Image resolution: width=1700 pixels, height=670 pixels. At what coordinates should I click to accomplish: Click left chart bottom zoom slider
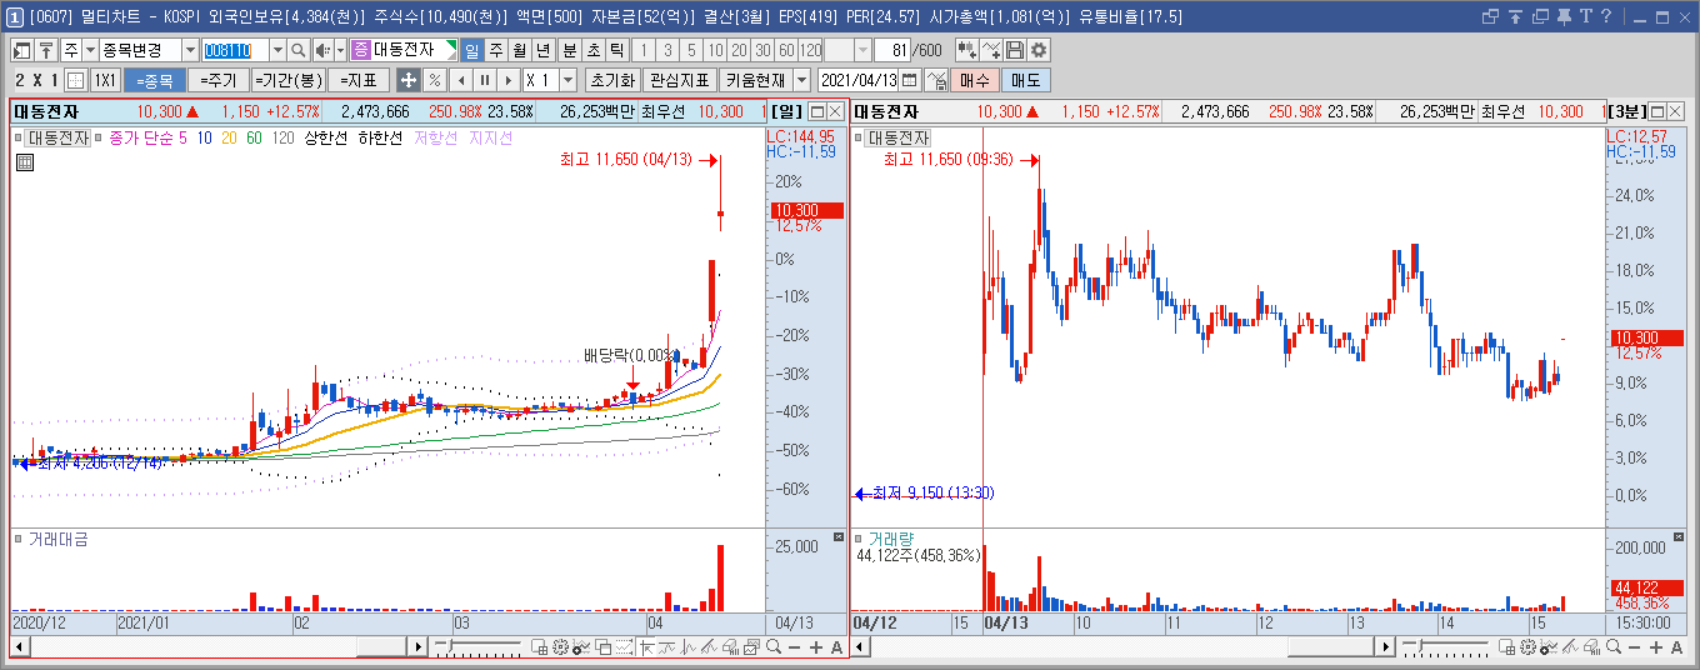pos(479,648)
